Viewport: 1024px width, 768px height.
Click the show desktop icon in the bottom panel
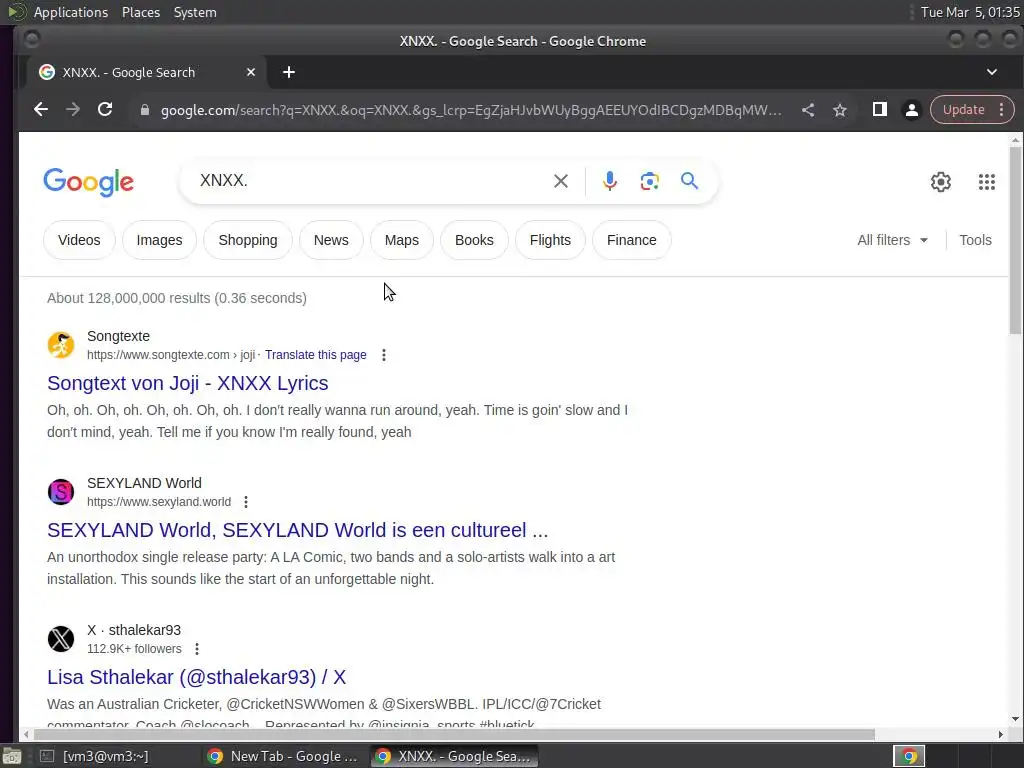(x=11, y=756)
